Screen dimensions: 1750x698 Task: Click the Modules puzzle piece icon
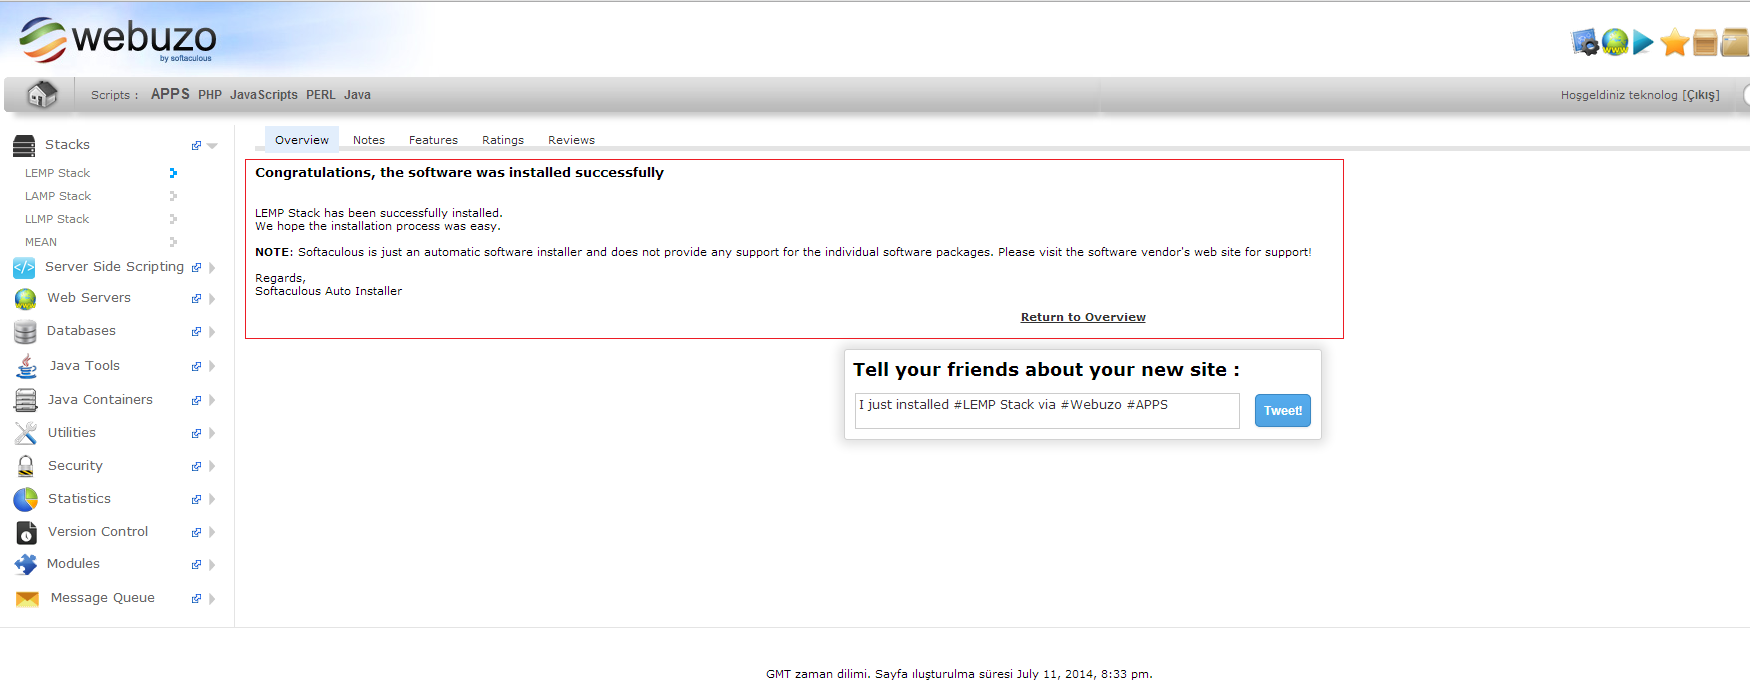(26, 565)
